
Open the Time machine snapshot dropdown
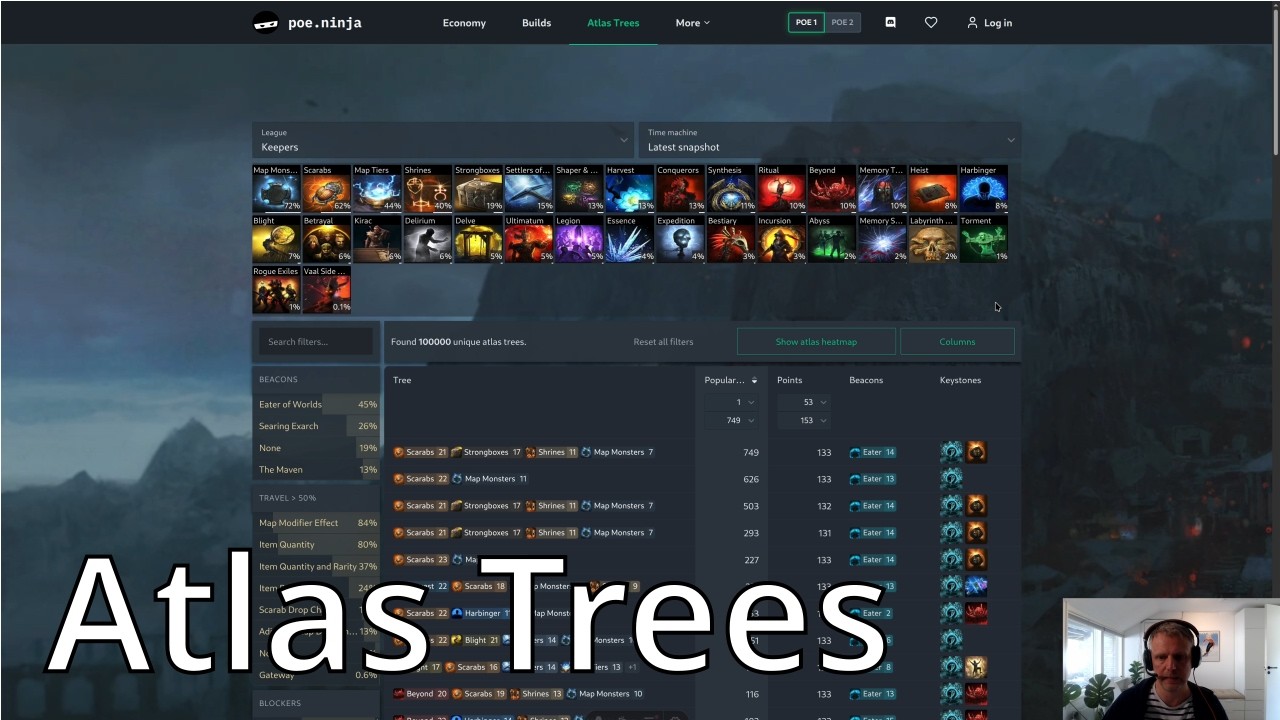tap(830, 140)
